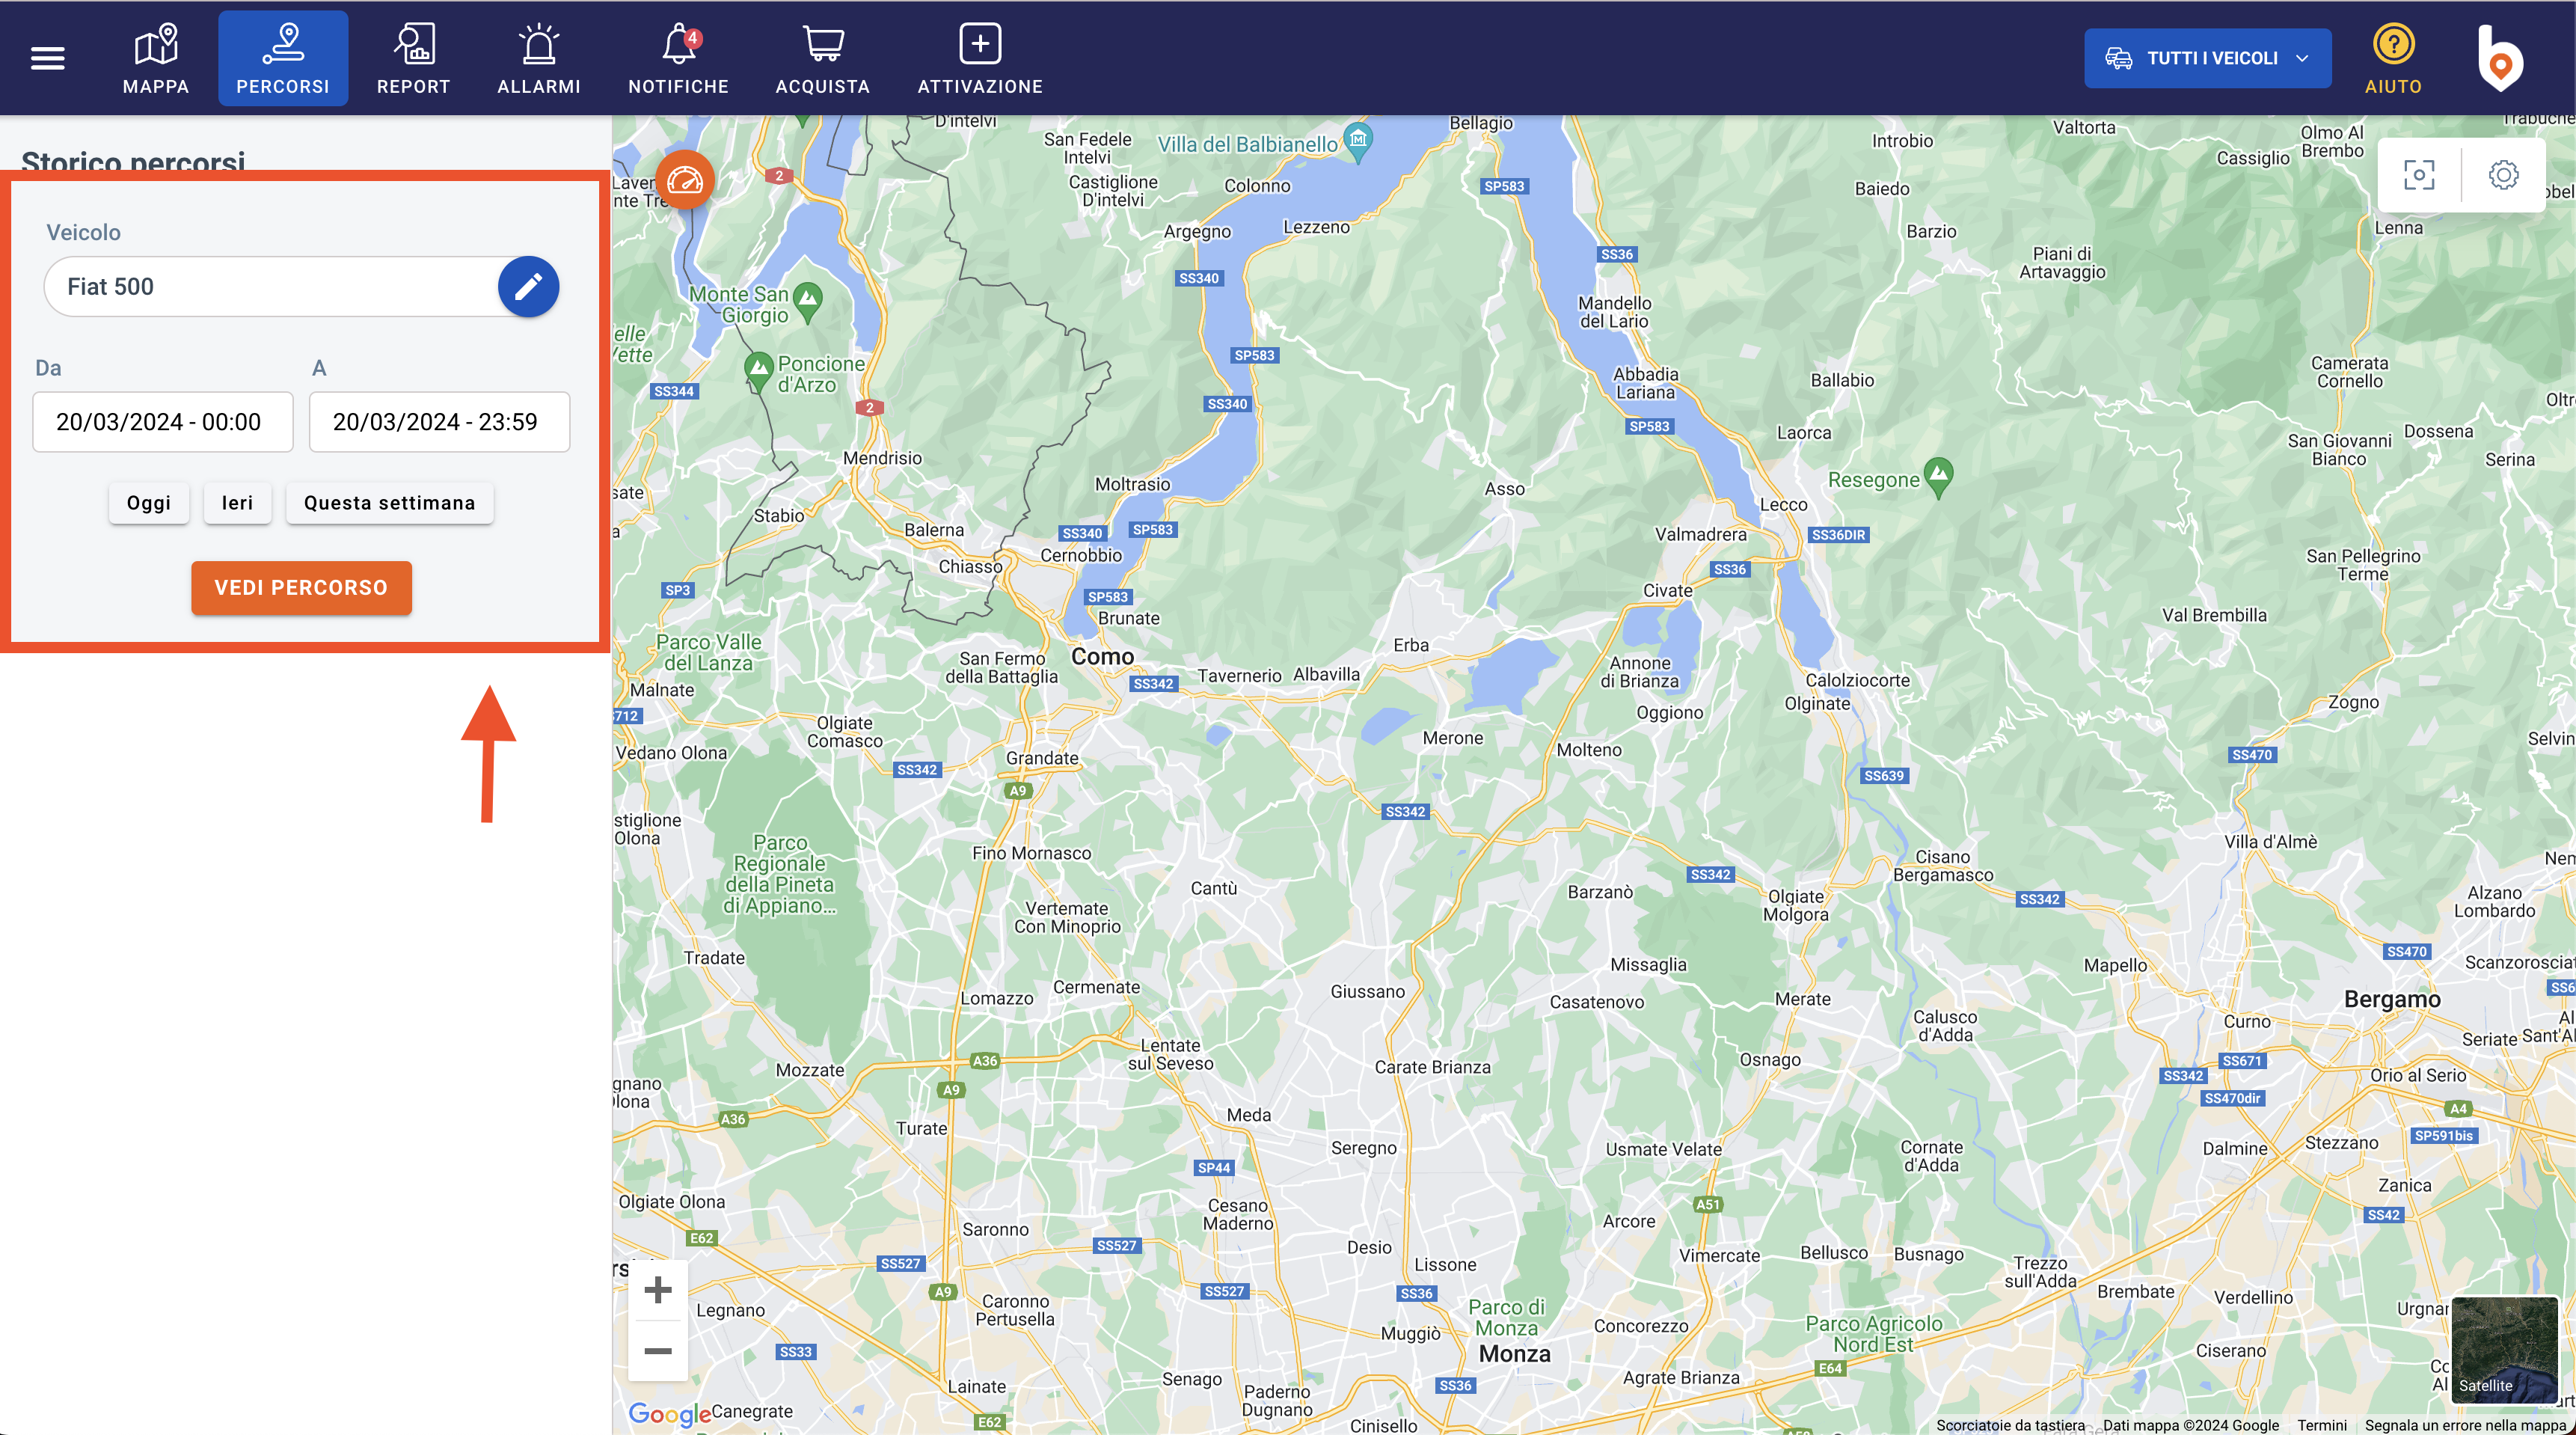
Task: Expand the Tutti i veicoli dropdown
Action: (2207, 58)
